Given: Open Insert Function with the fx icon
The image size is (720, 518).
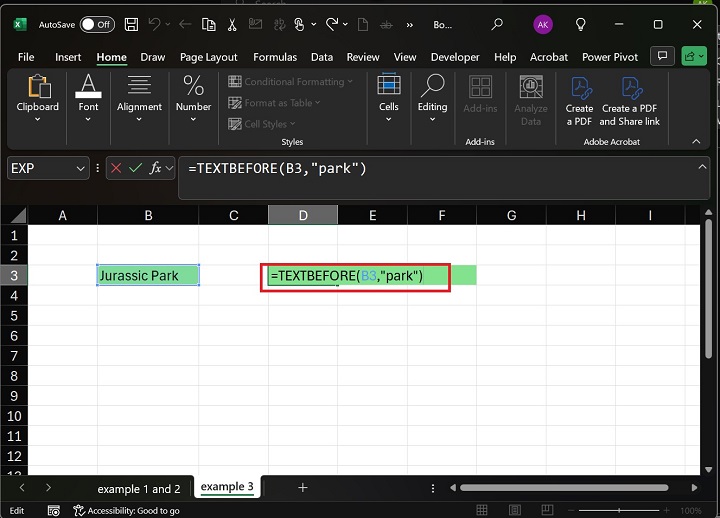Looking at the screenshot, I should pos(156,169).
